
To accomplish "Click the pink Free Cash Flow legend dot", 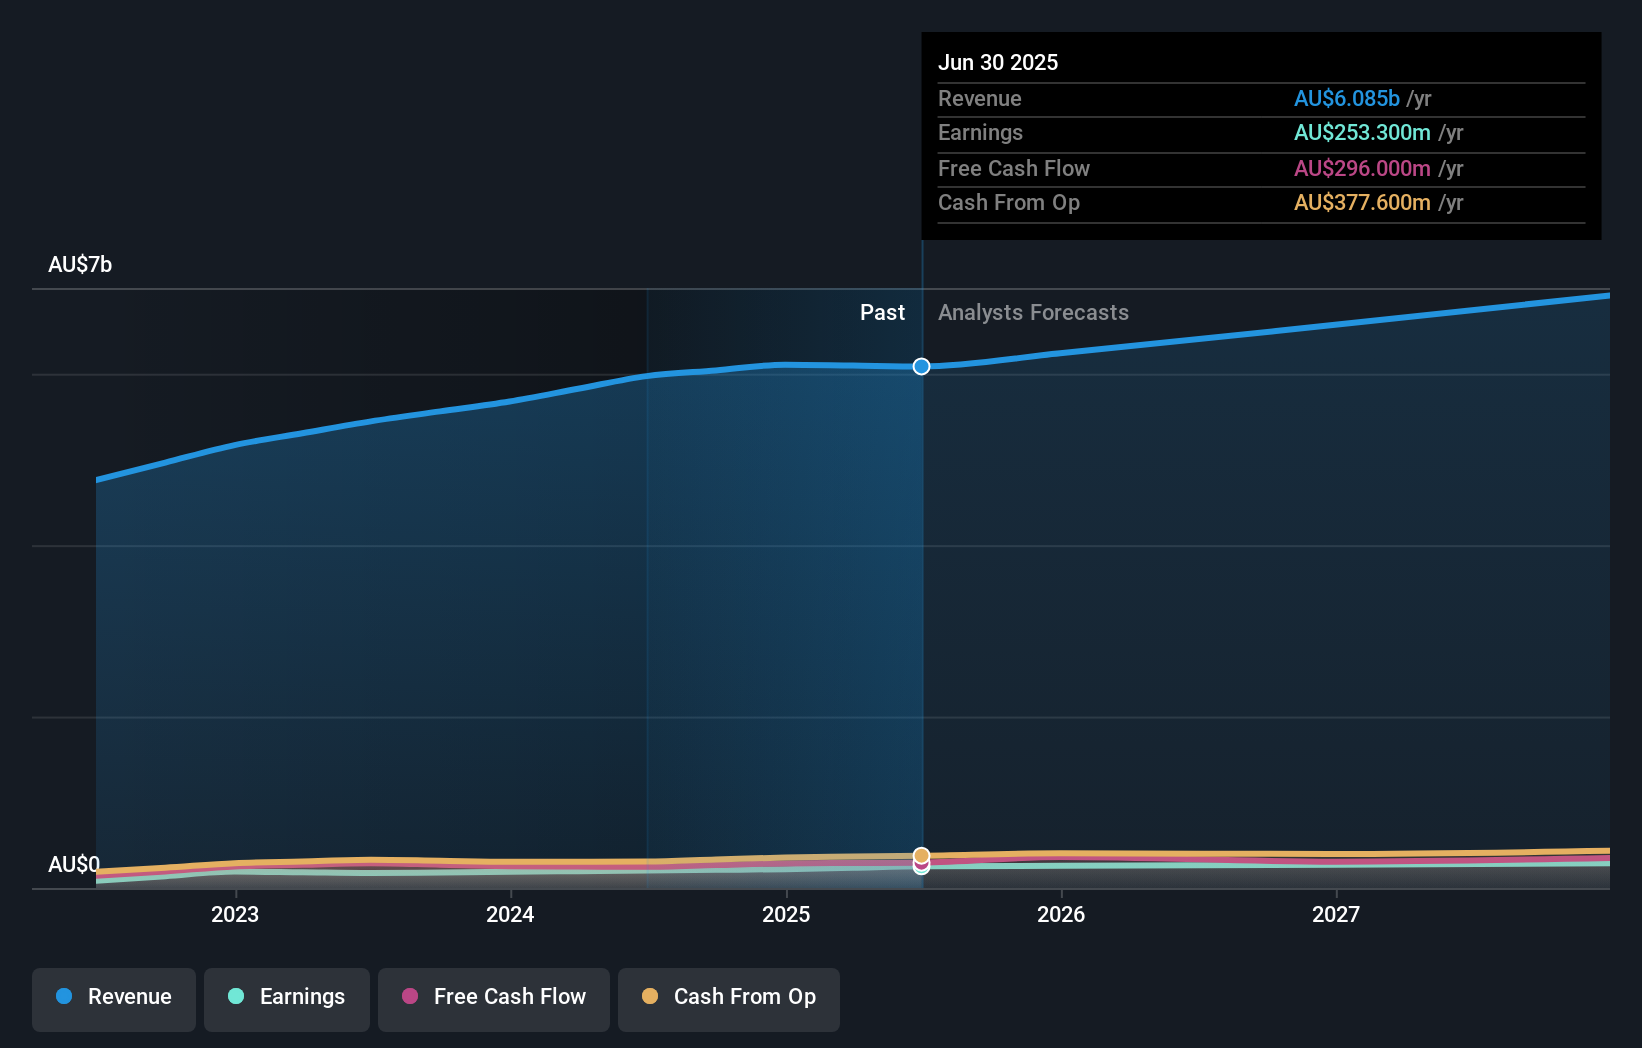I will point(409,997).
